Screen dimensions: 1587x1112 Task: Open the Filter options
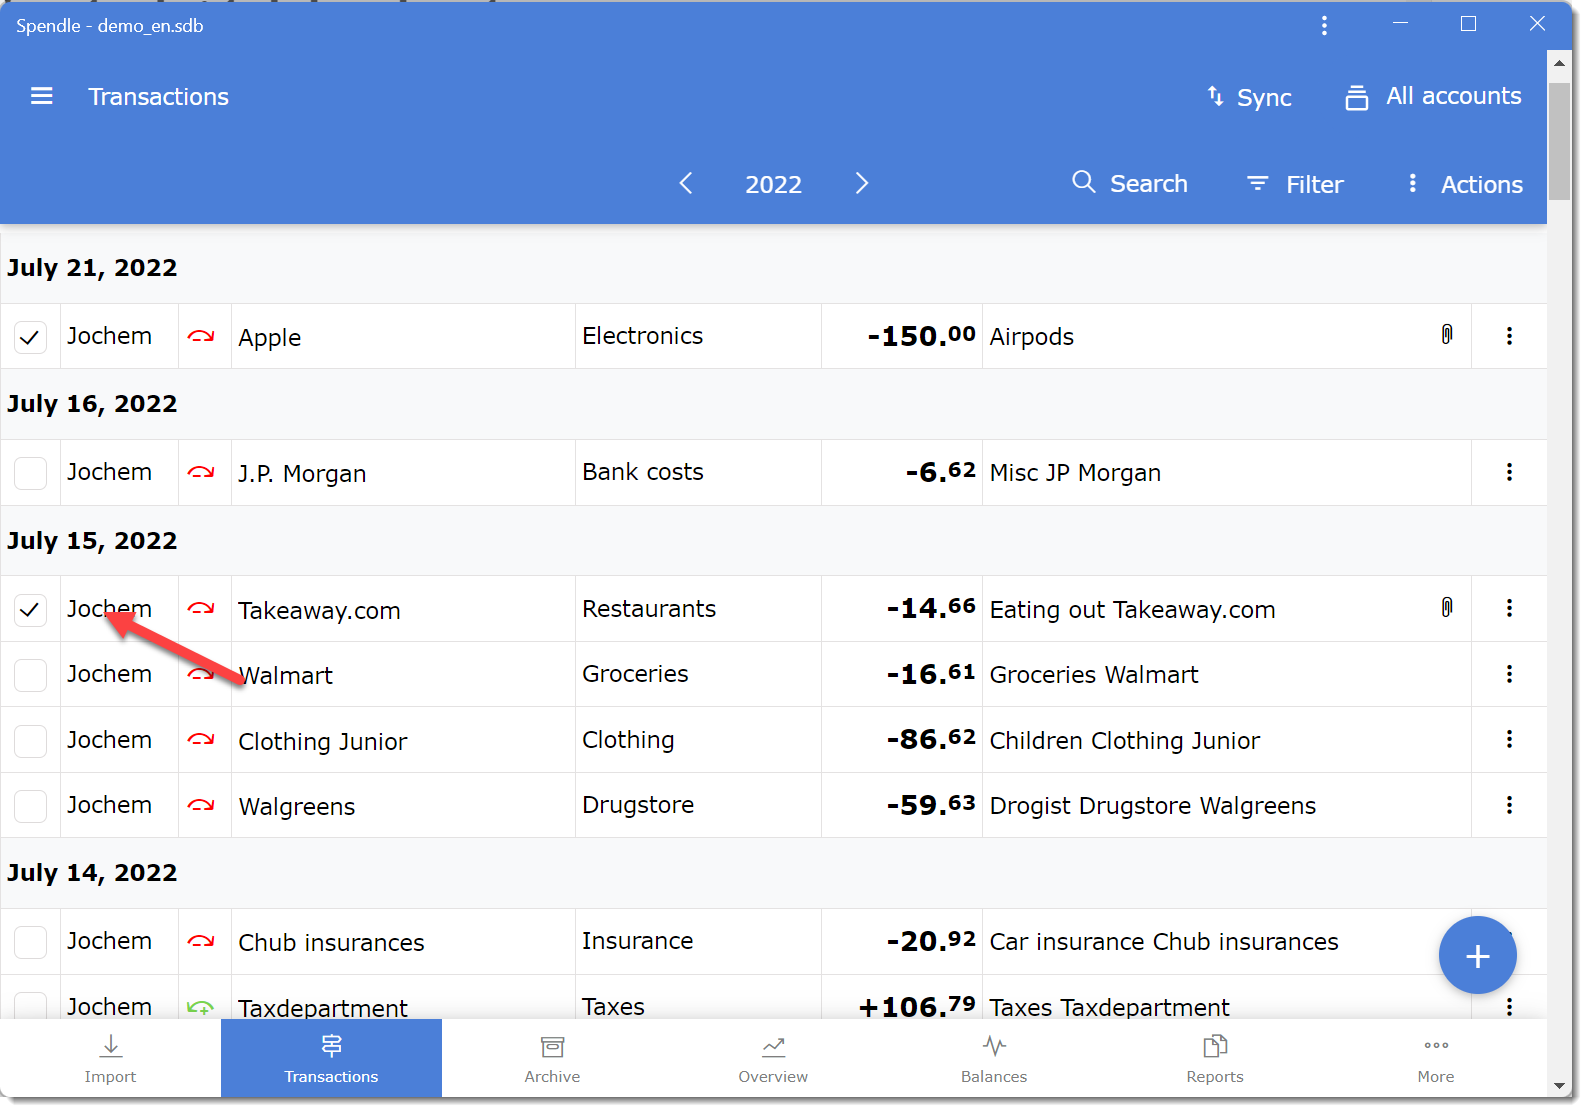[1295, 184]
